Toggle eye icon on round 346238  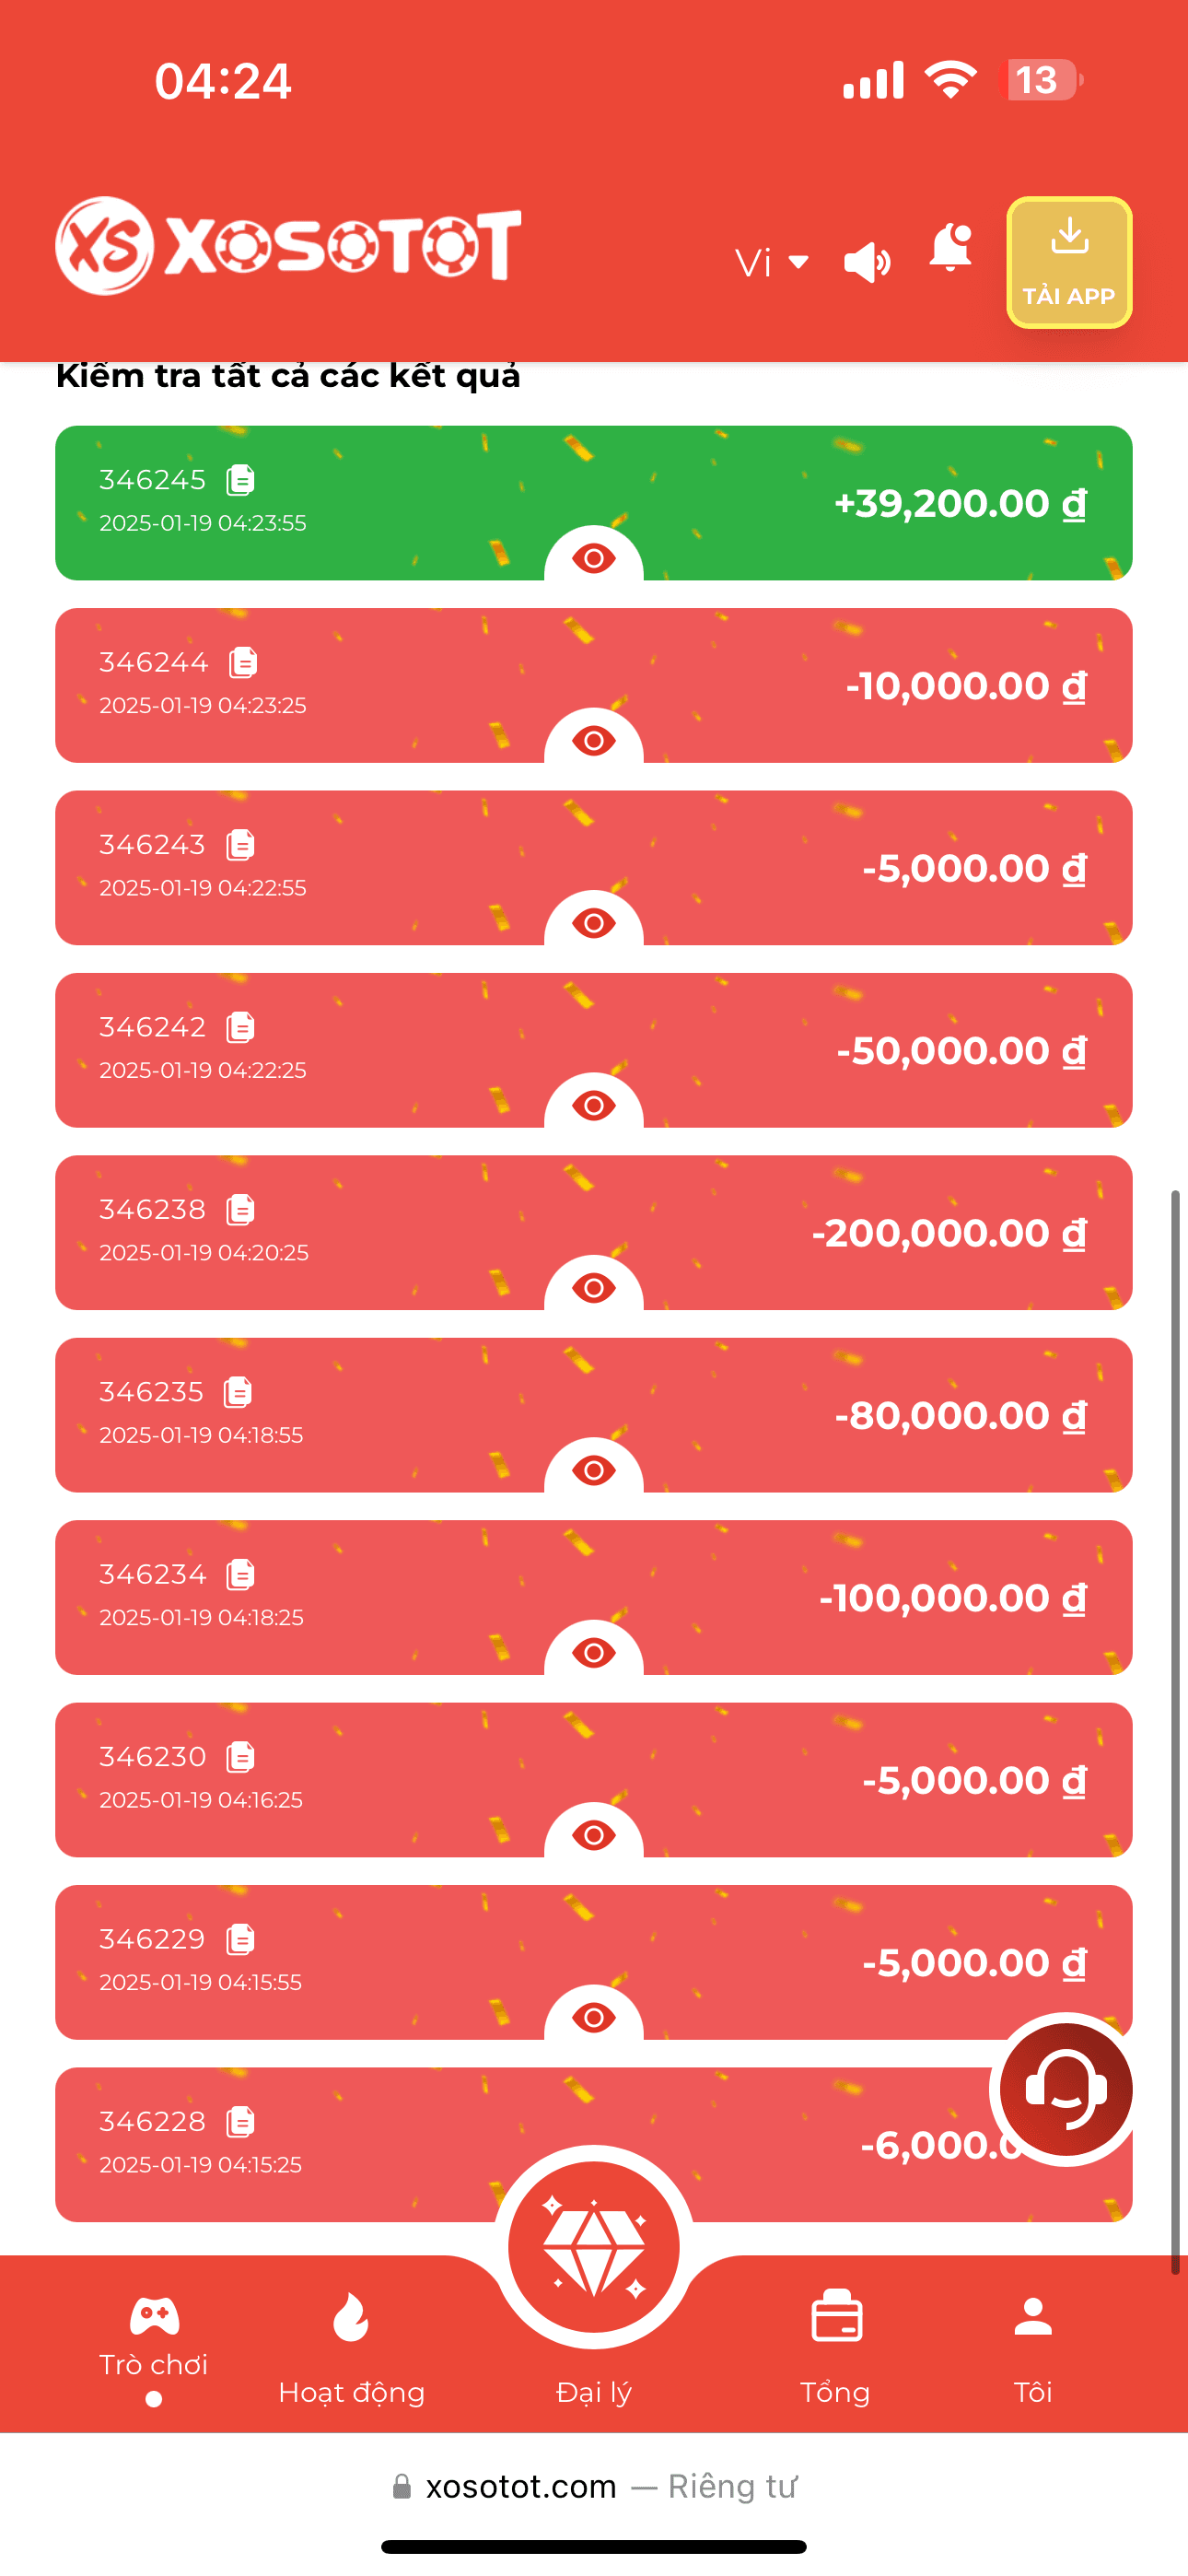click(593, 1287)
